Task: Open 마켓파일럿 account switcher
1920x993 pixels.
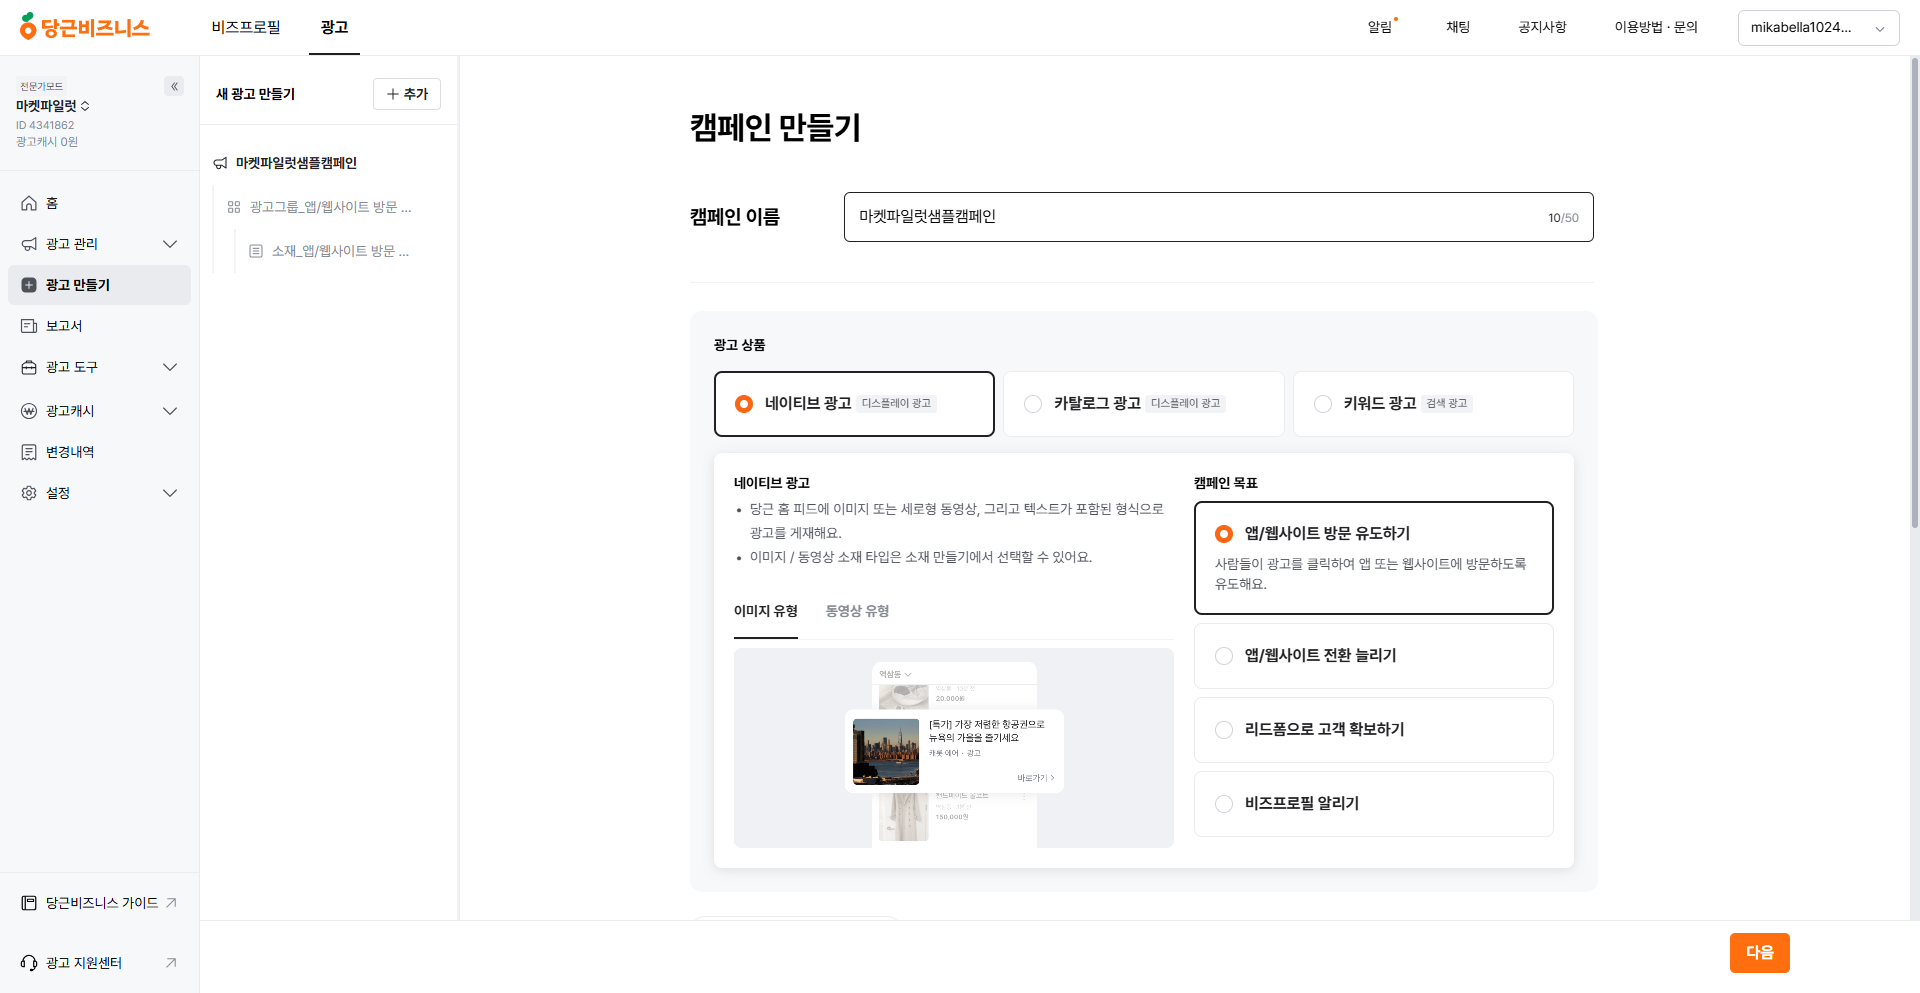Action: tap(53, 106)
